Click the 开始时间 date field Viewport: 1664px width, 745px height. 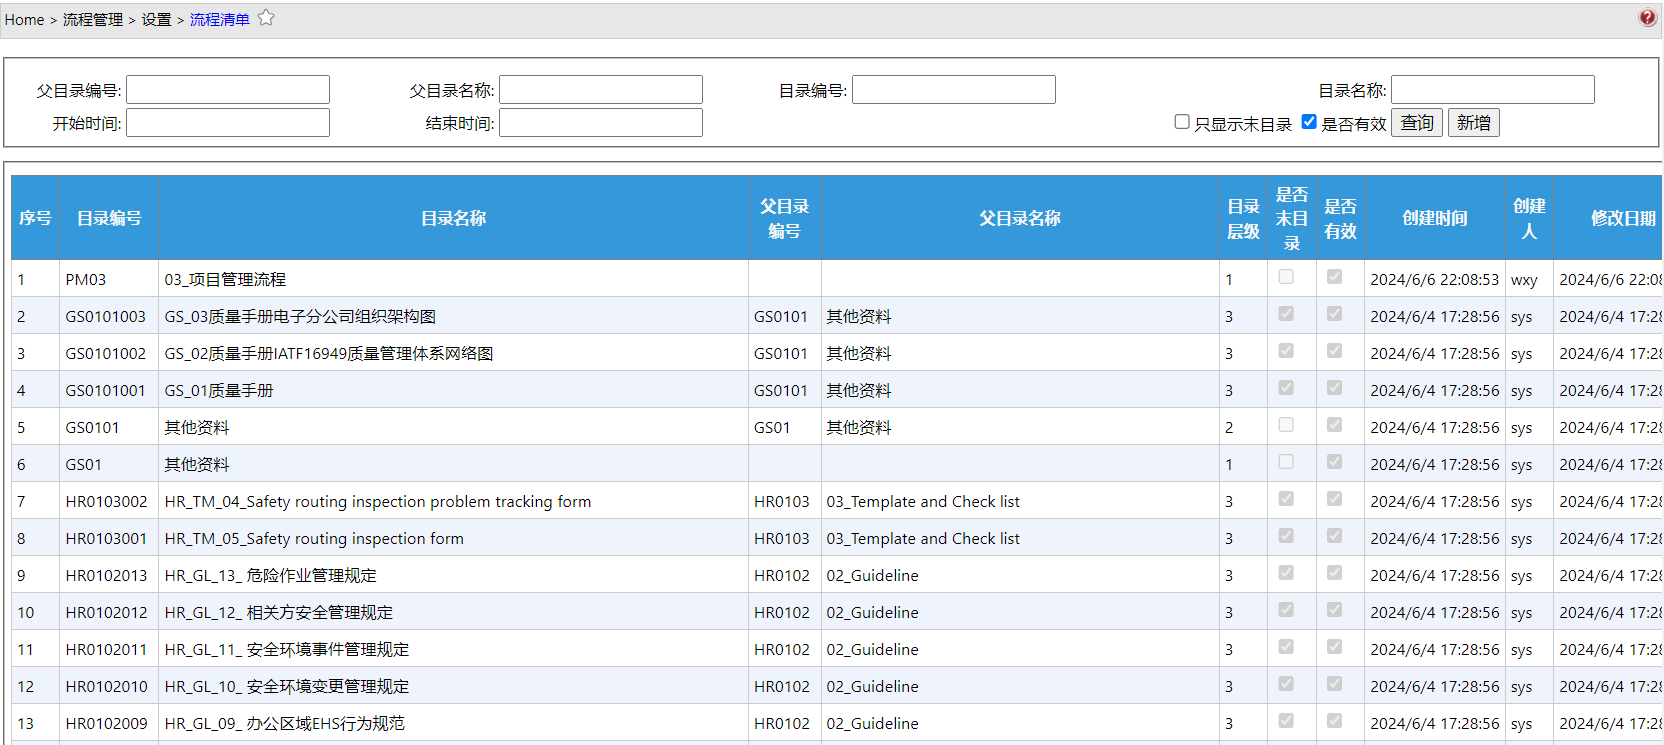click(228, 123)
